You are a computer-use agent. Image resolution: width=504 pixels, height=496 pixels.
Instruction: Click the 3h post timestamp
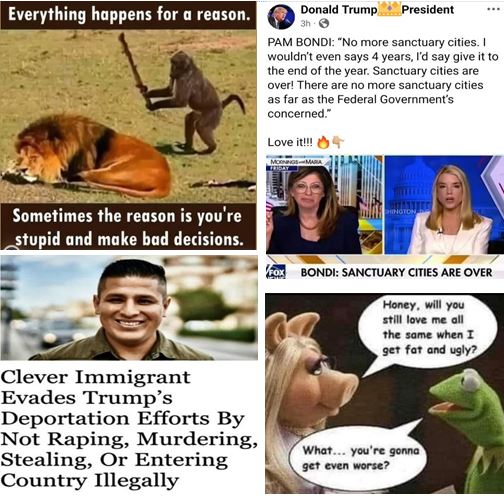click(x=305, y=23)
